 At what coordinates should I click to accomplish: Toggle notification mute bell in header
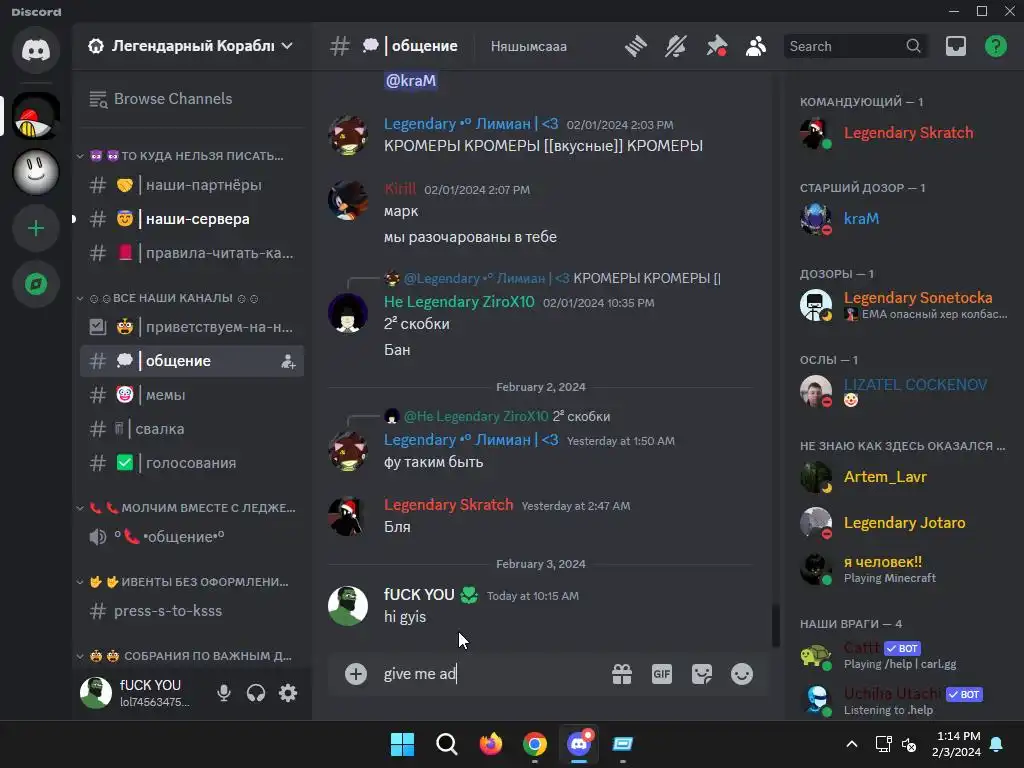pyautogui.click(x=676, y=46)
